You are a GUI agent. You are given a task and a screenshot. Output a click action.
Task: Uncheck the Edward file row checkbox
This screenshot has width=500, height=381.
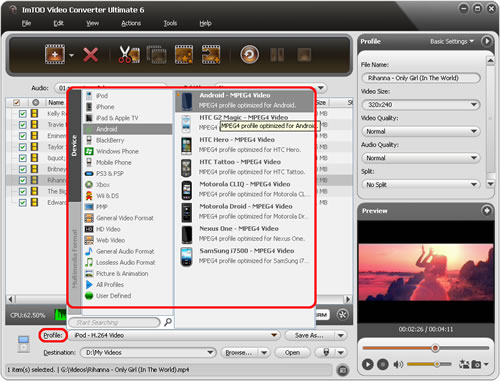22,202
